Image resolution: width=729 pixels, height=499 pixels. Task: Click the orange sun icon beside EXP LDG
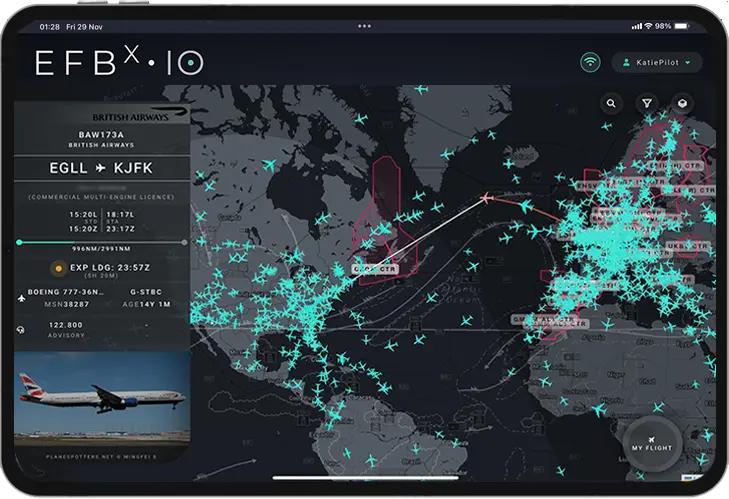click(x=58, y=267)
